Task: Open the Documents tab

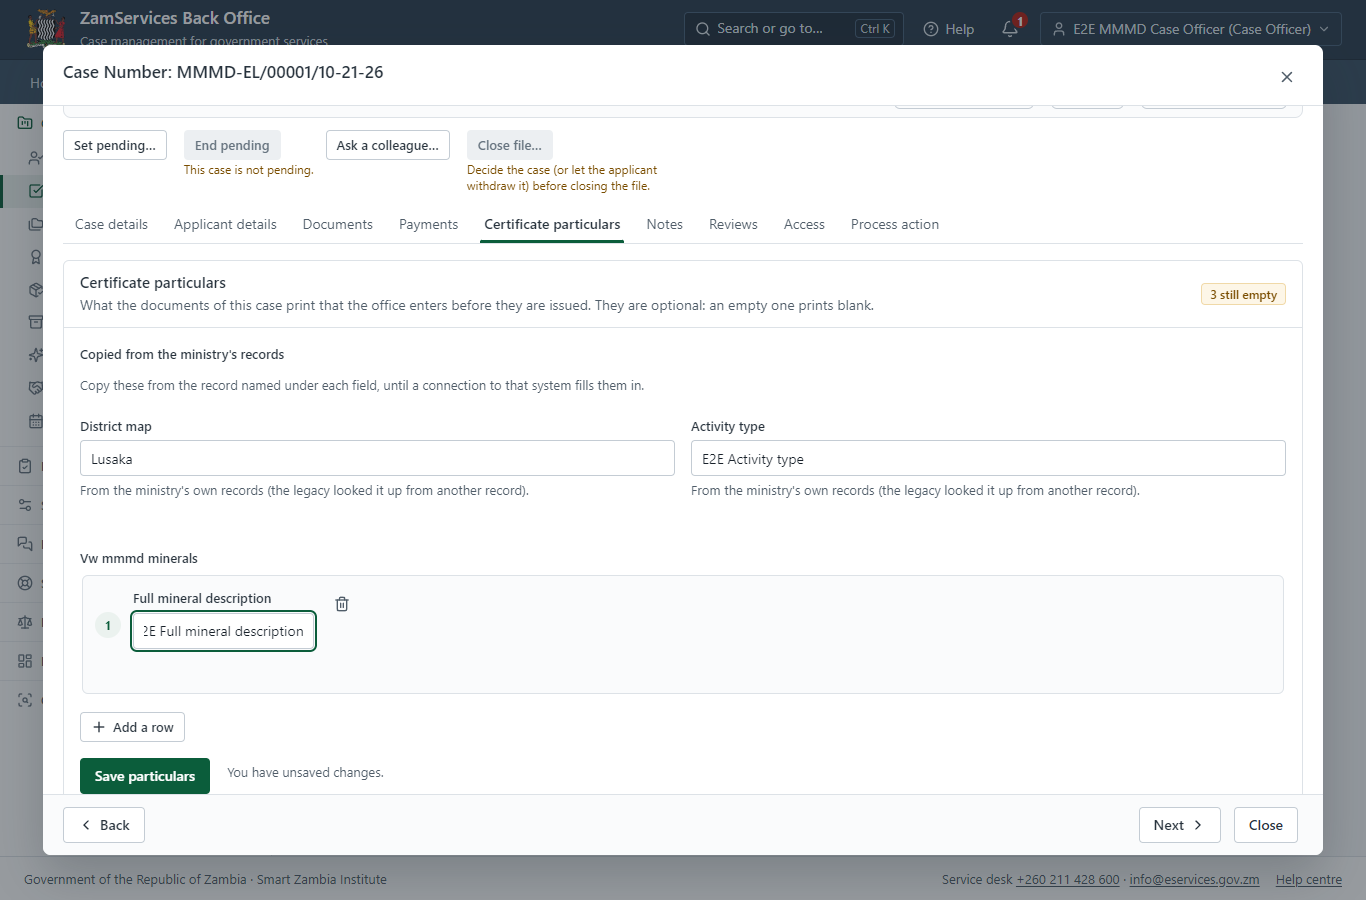Action: click(338, 224)
